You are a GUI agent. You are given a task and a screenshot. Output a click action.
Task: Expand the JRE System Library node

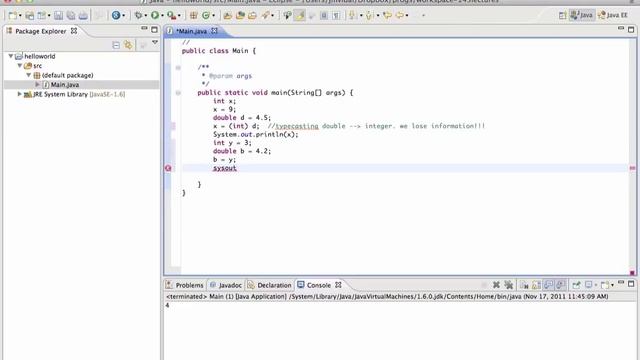pos(19,94)
